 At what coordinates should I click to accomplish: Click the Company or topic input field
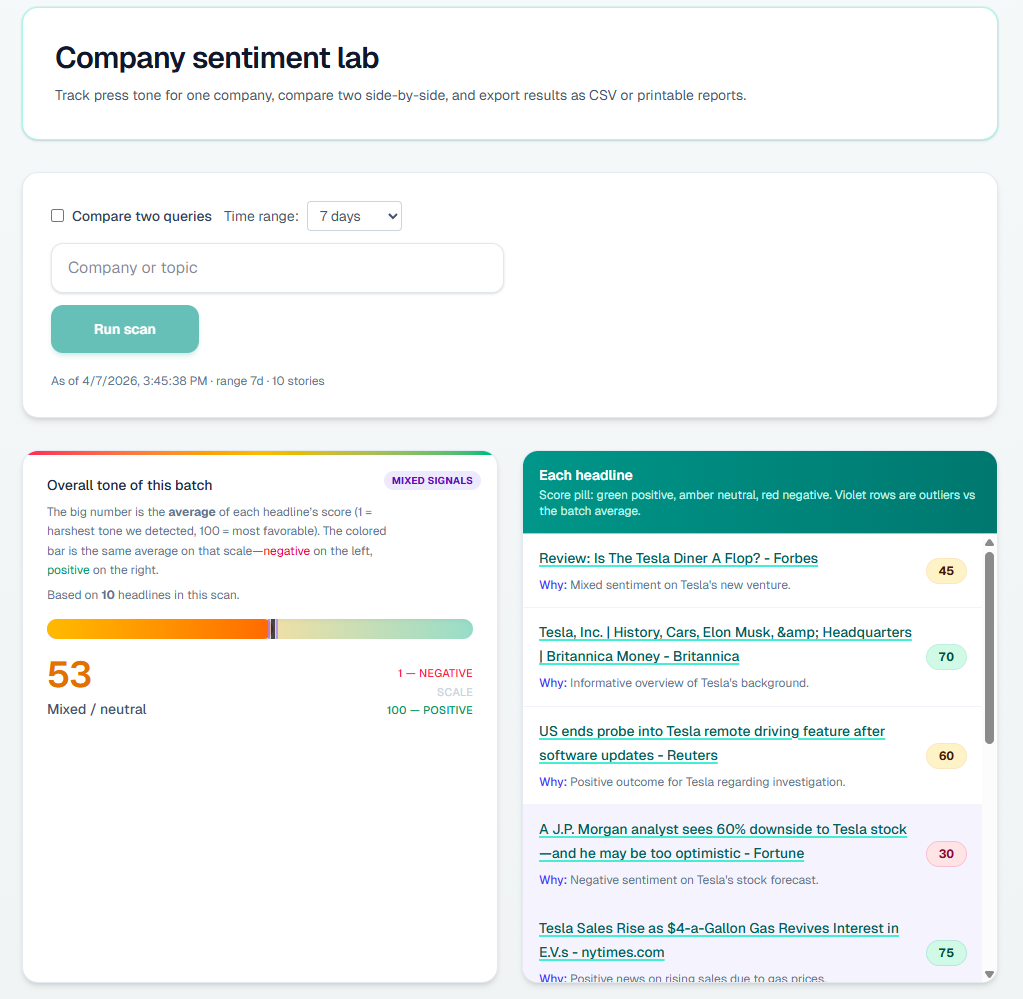click(277, 267)
